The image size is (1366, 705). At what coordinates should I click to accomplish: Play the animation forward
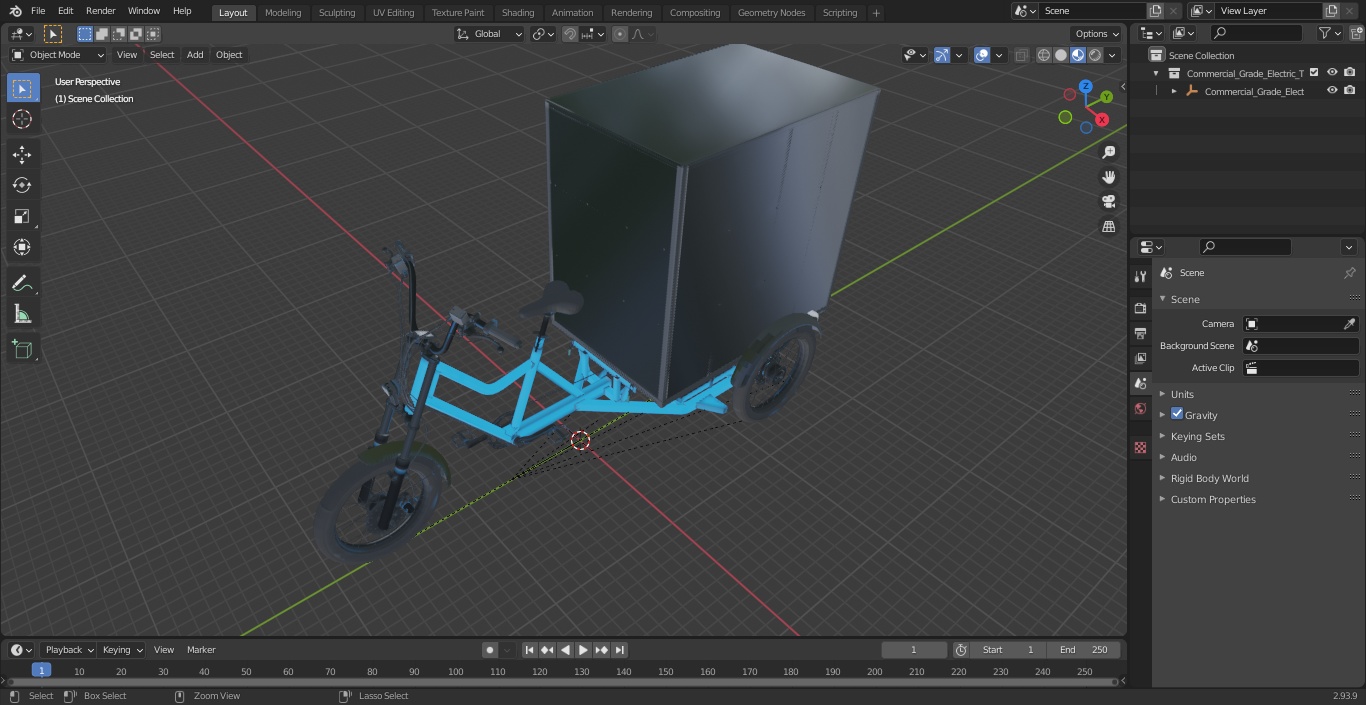[x=583, y=650]
